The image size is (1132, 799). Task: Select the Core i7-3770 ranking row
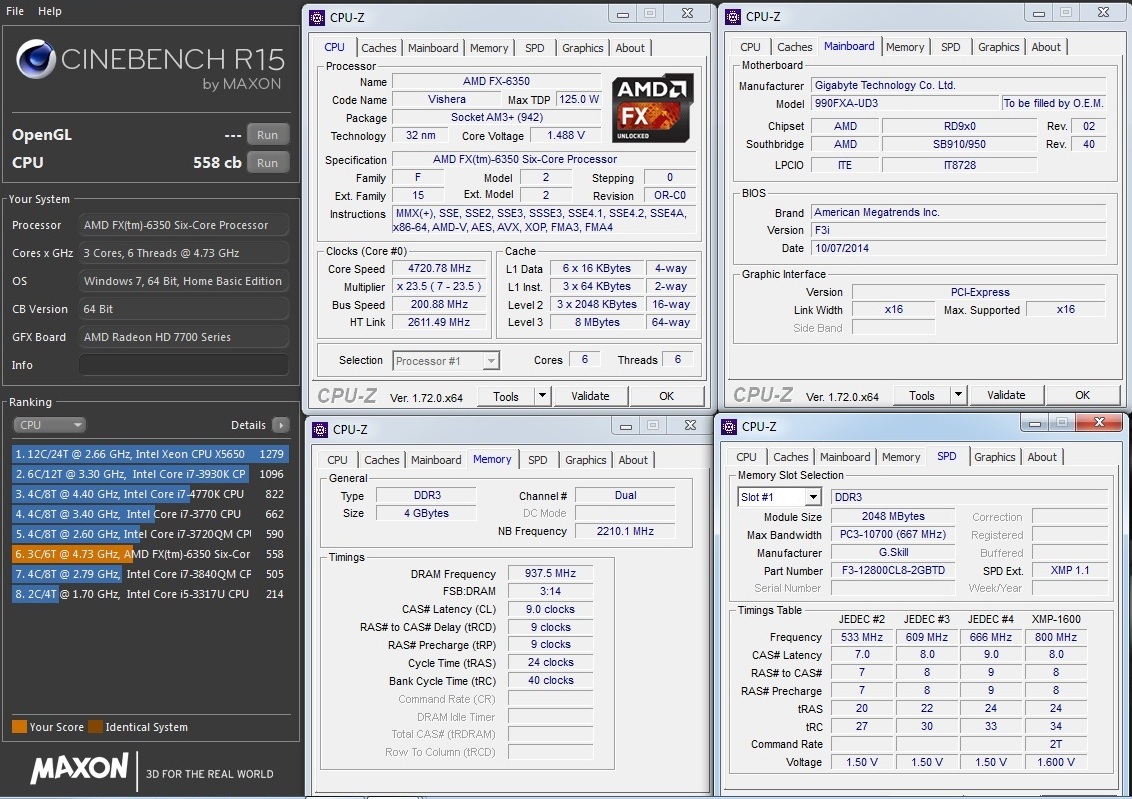pos(150,515)
